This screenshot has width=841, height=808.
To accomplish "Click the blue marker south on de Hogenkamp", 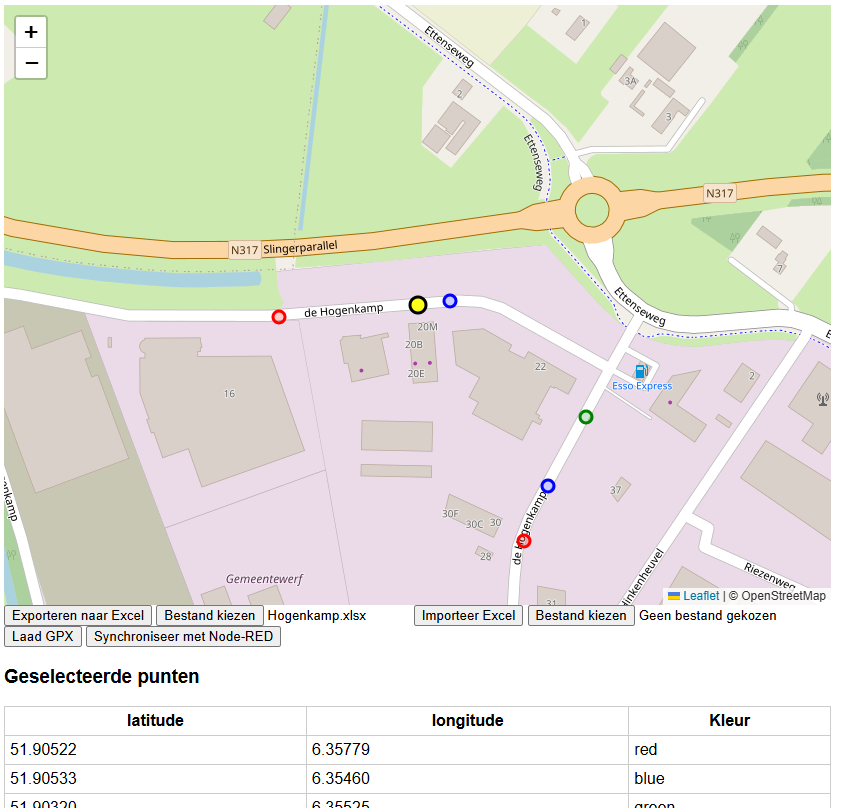I will click(x=547, y=486).
